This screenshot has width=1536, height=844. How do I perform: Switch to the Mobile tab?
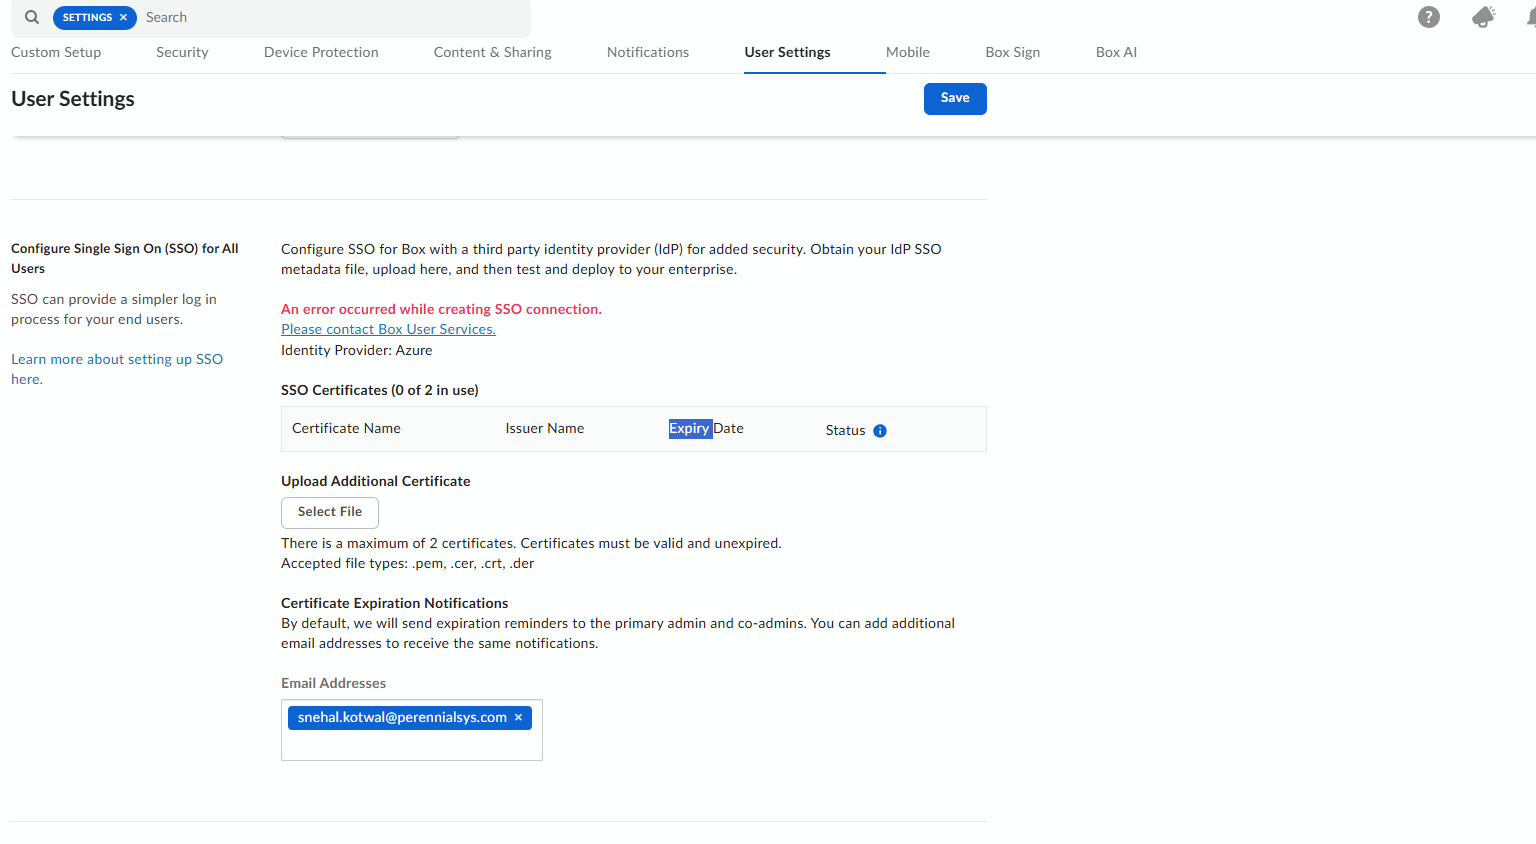907,52
